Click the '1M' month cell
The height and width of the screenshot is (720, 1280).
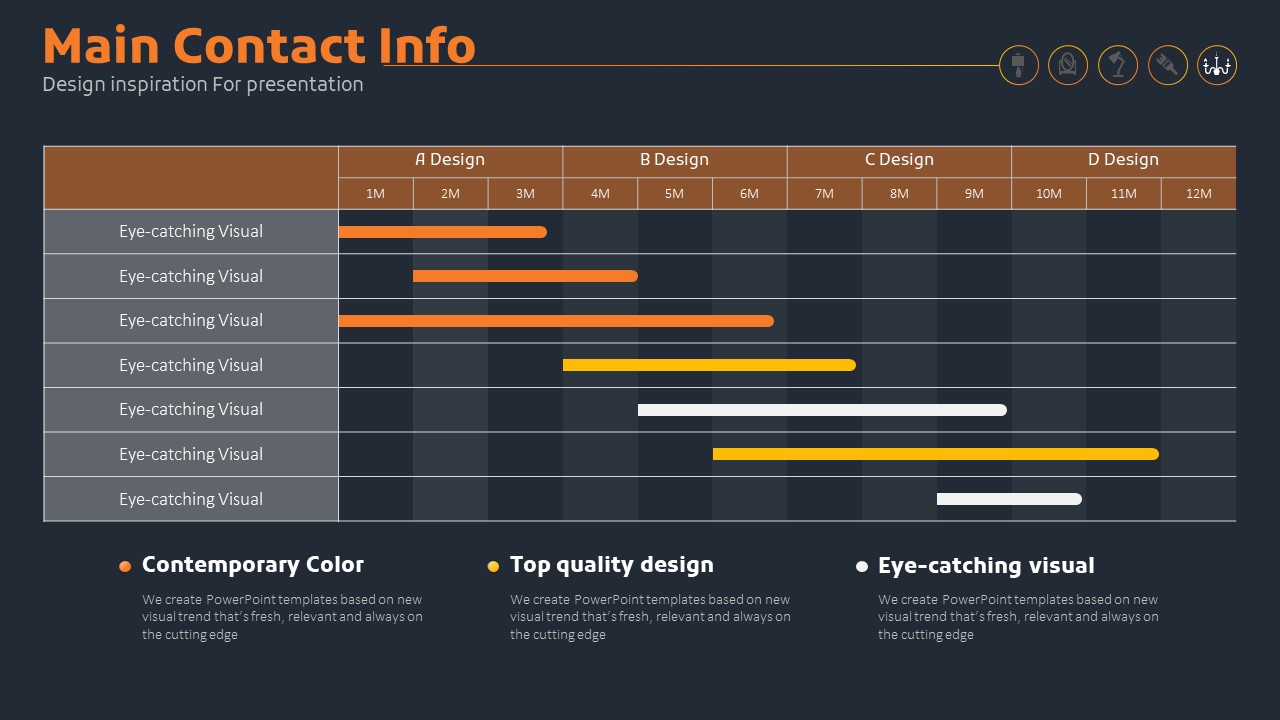(x=376, y=193)
